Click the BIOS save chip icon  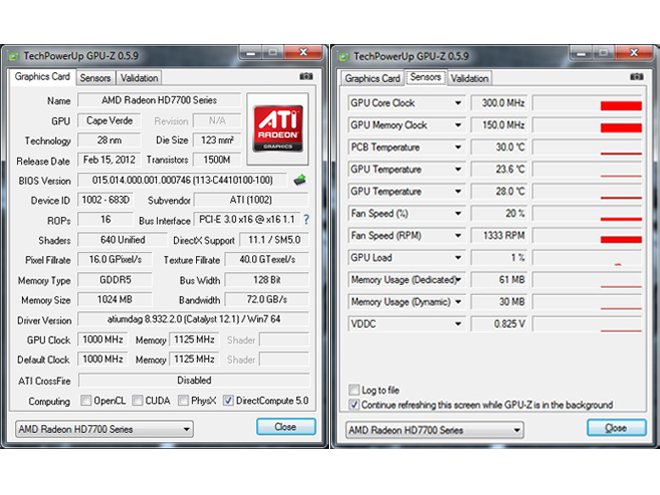point(300,180)
